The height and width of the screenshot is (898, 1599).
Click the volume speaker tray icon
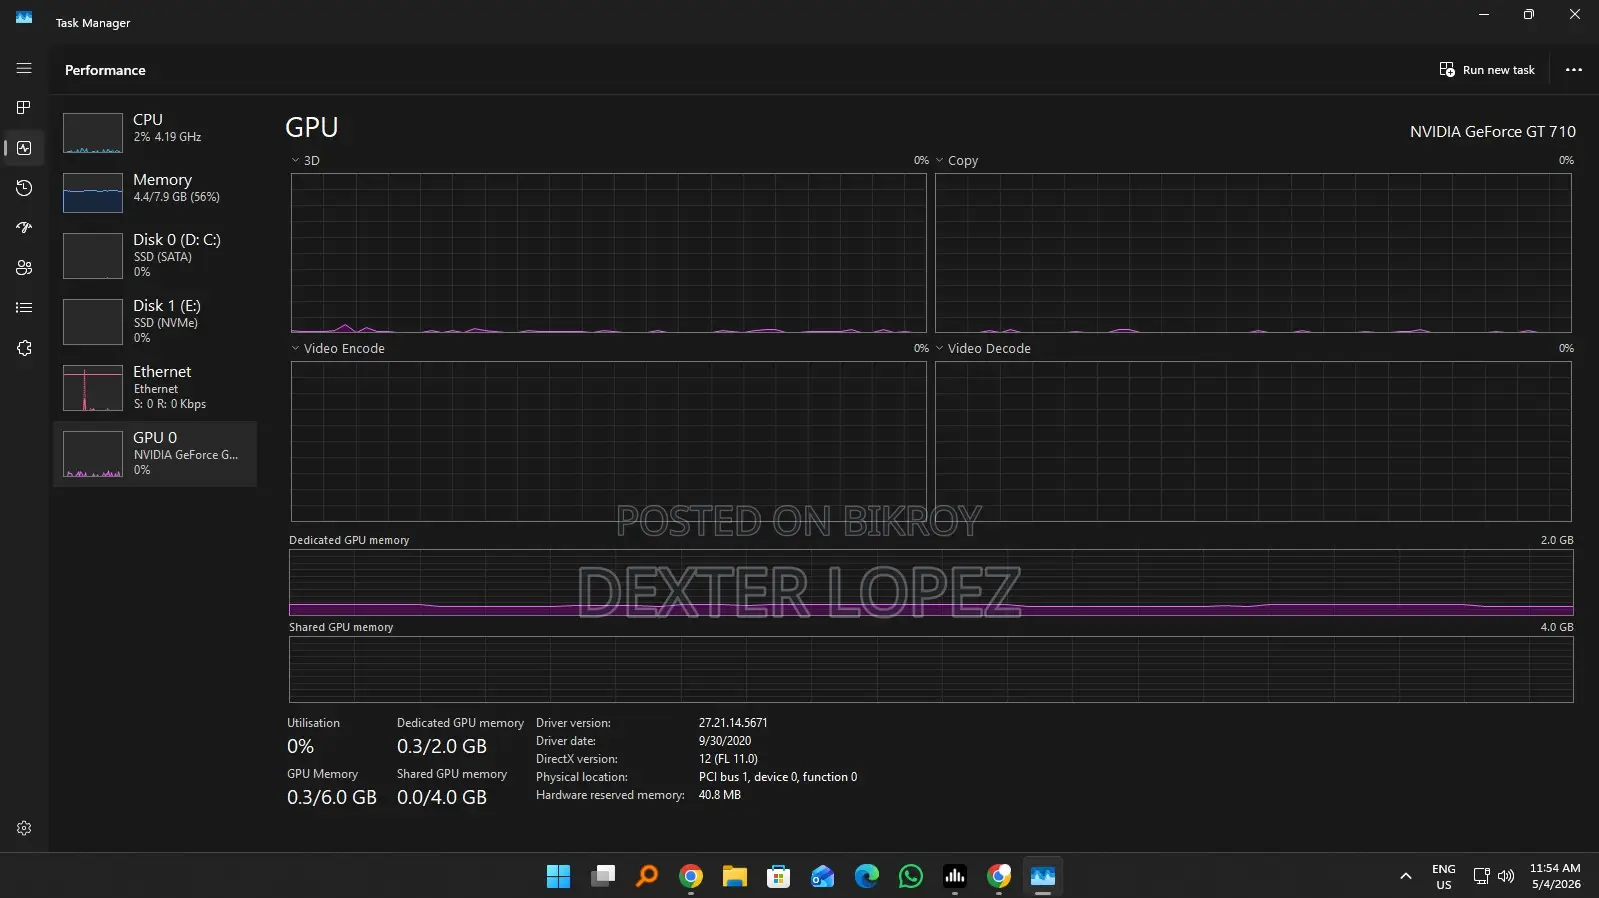[x=1506, y=877]
